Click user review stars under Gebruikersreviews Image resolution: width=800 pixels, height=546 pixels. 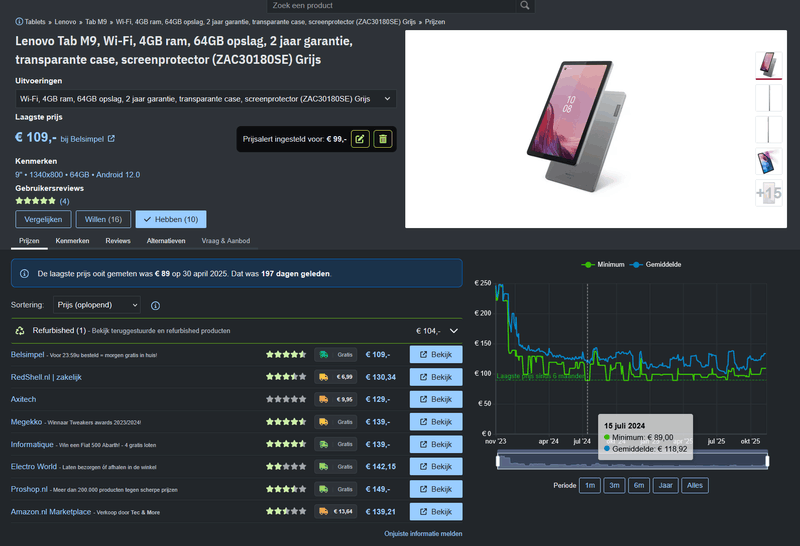point(35,201)
